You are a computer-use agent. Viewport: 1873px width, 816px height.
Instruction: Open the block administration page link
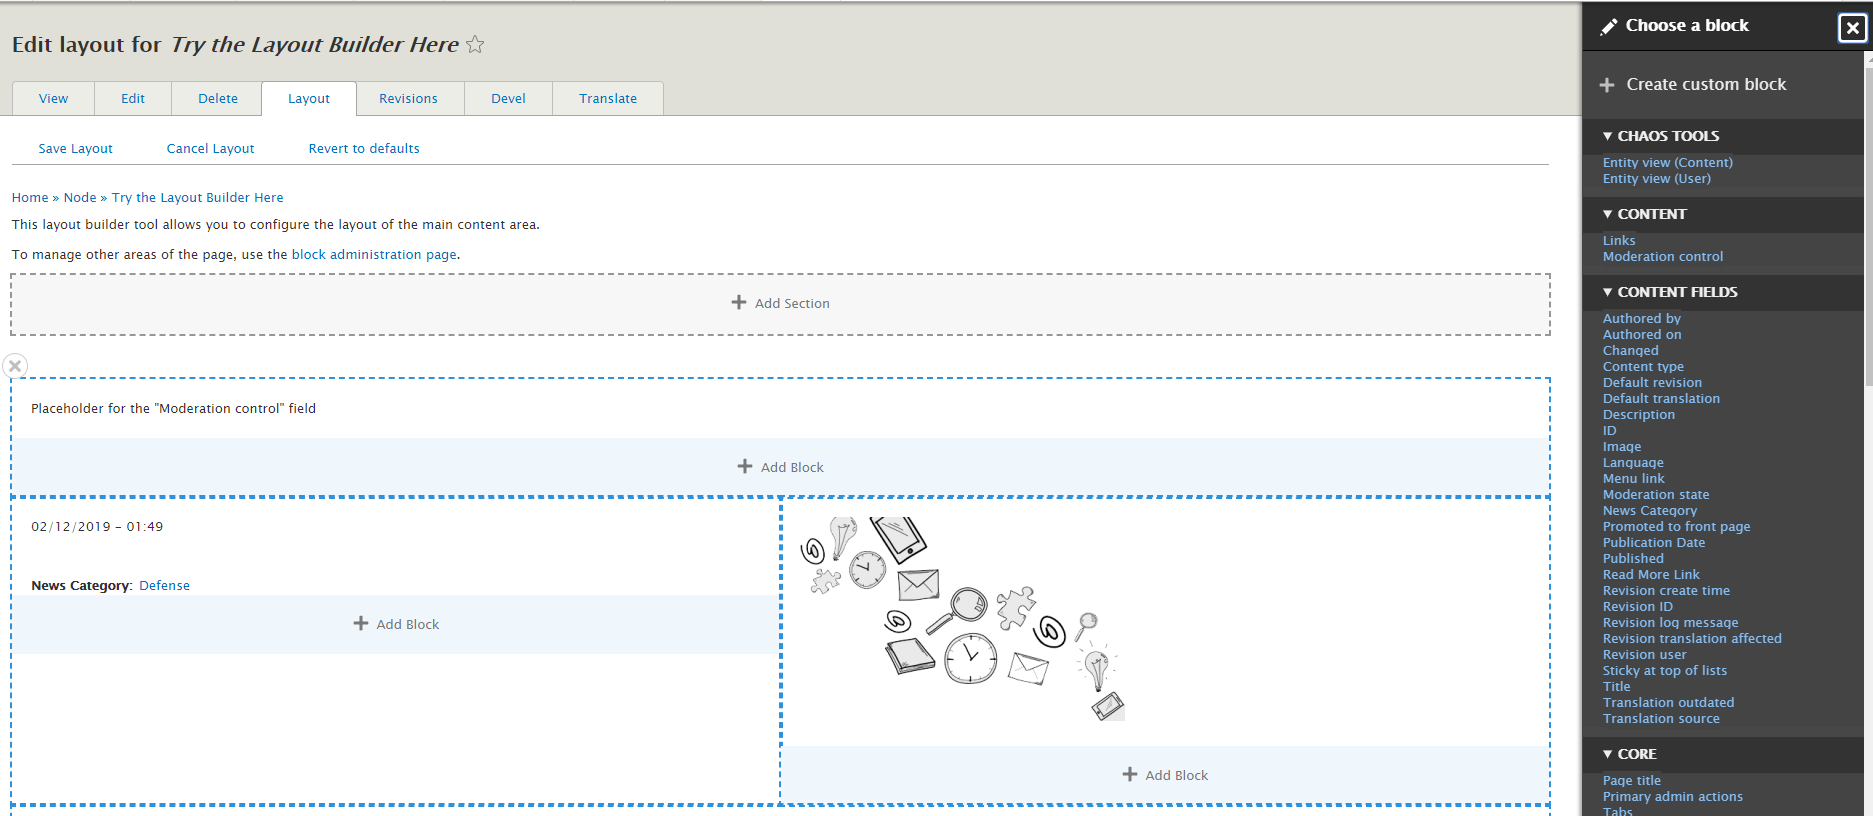coord(374,255)
